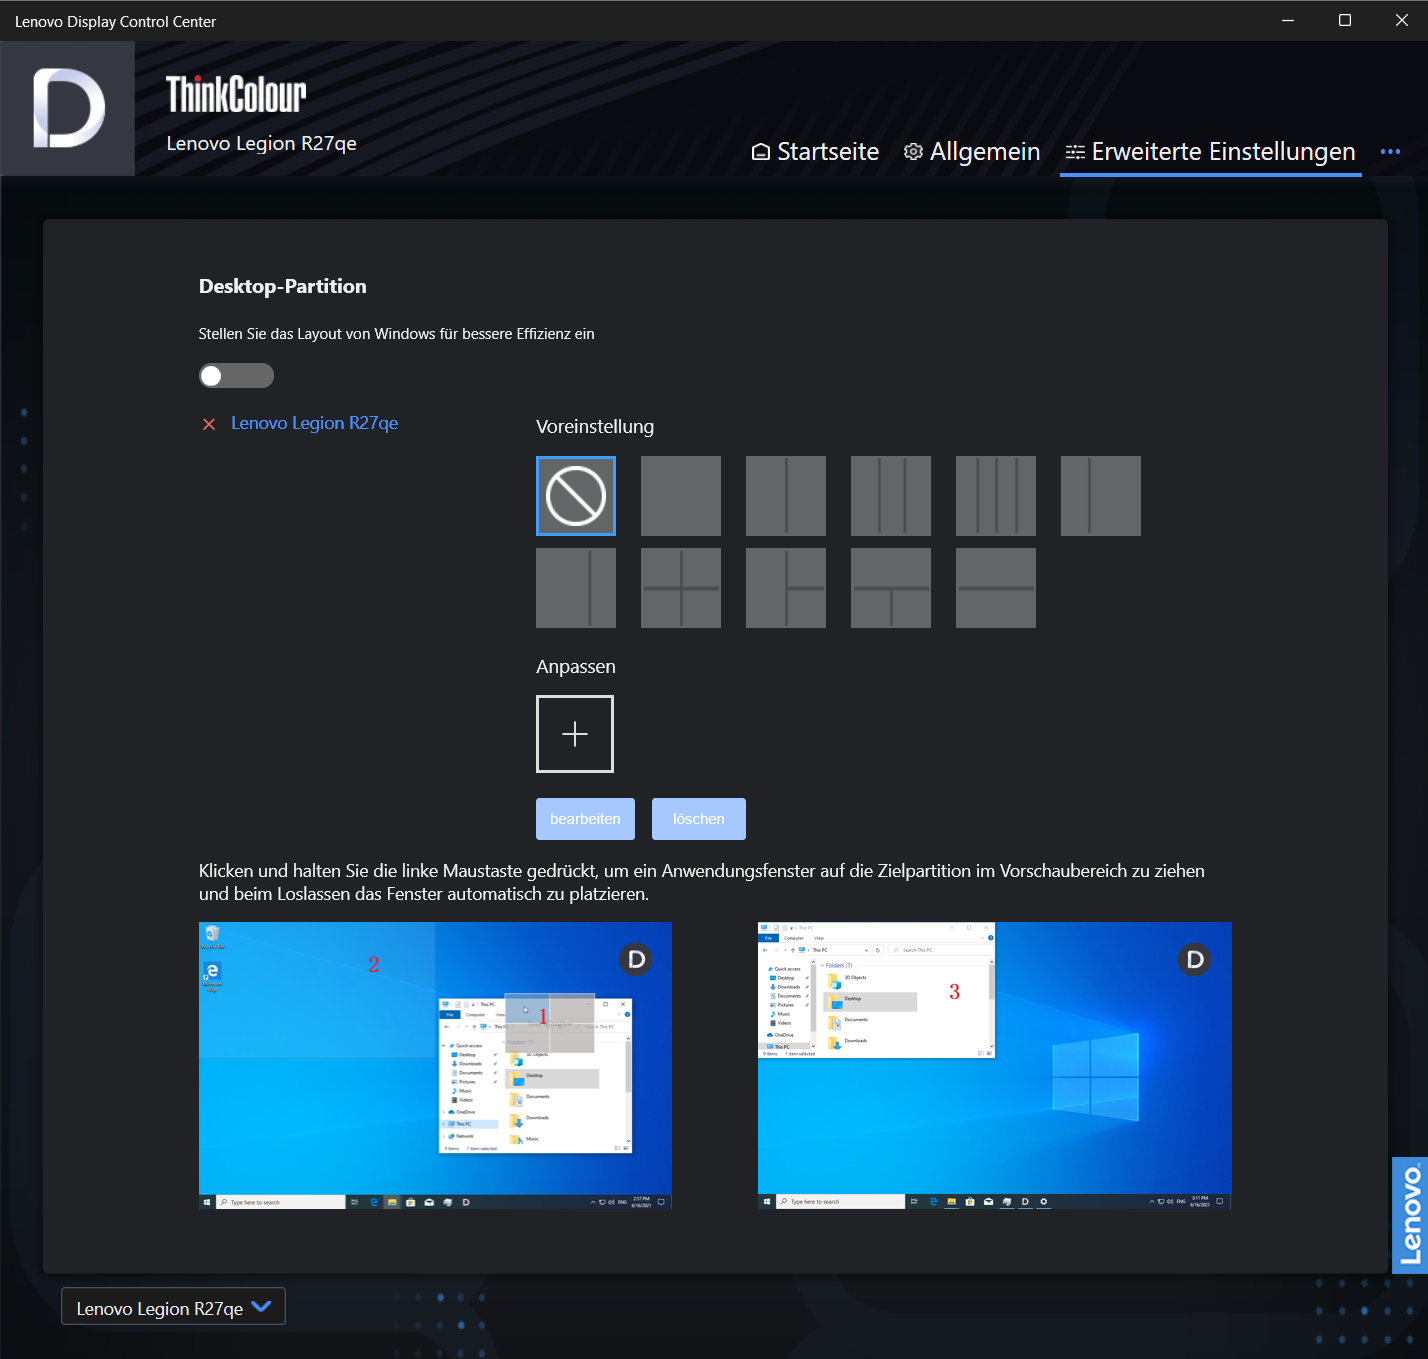The height and width of the screenshot is (1359, 1428).
Task: Choose the three columns layout preset
Action: (x=891, y=496)
